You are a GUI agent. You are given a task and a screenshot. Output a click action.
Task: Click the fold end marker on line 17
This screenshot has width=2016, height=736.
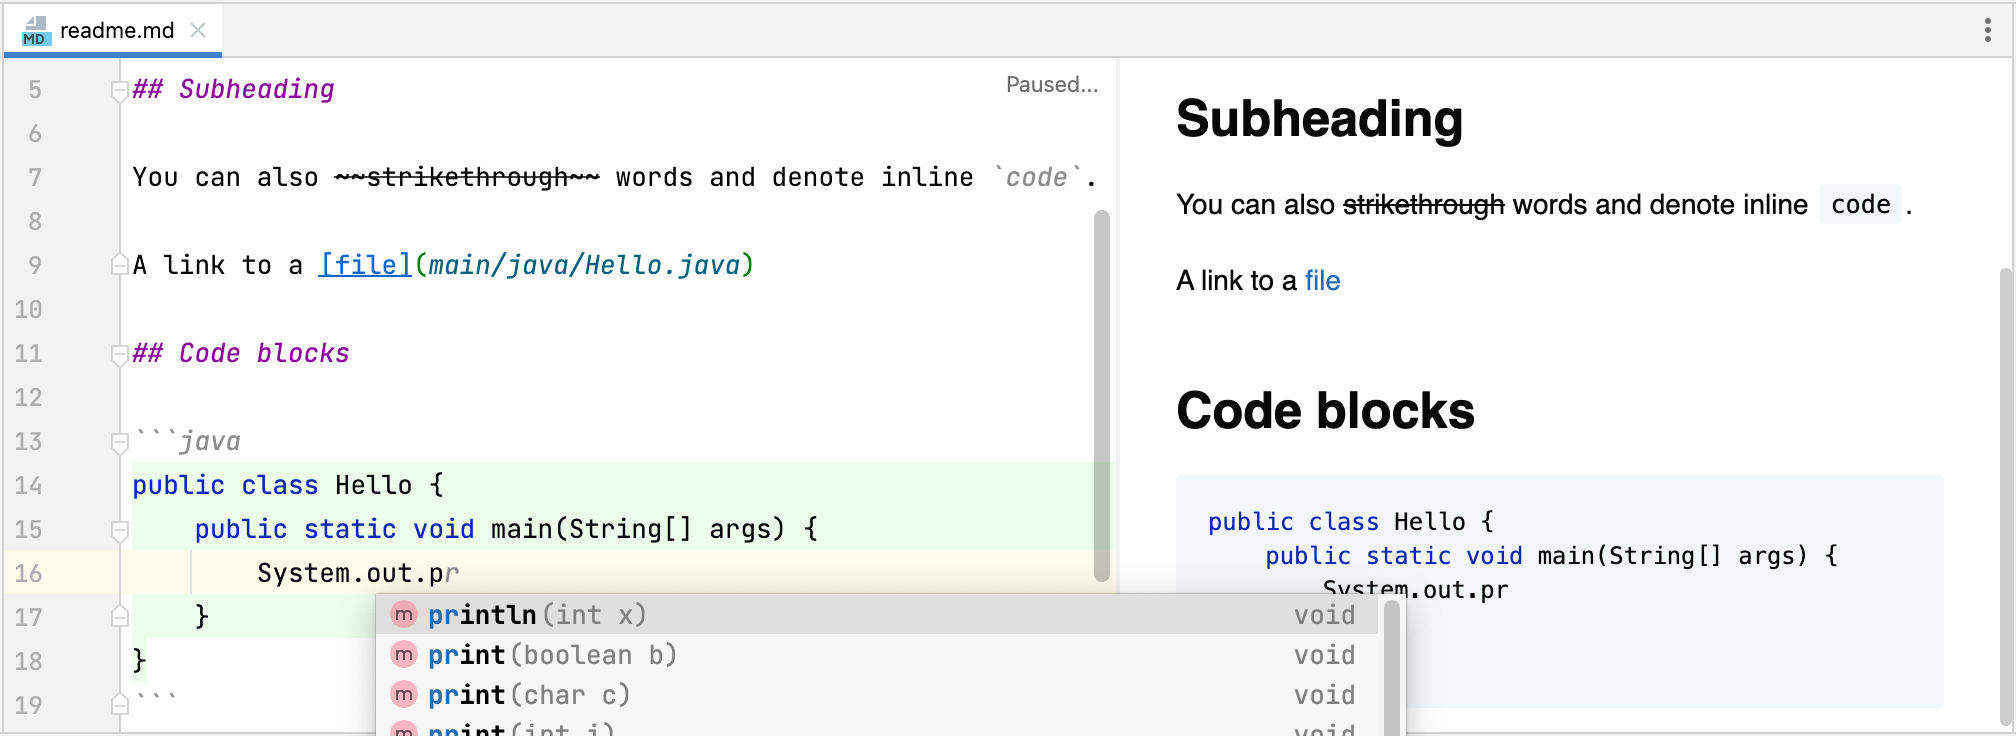119,616
